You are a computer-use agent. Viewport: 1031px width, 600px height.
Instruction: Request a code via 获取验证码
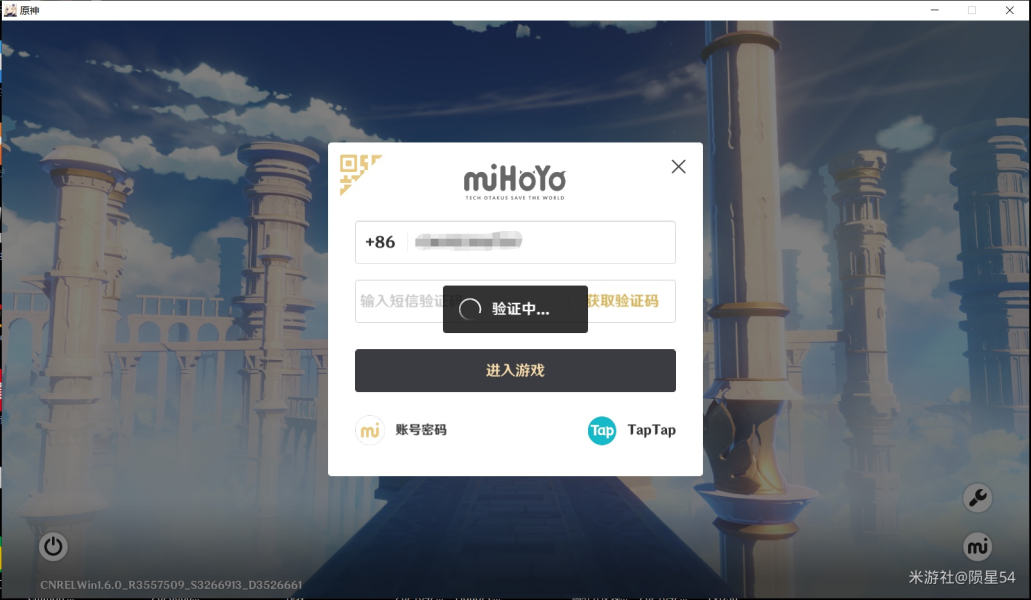click(x=622, y=301)
